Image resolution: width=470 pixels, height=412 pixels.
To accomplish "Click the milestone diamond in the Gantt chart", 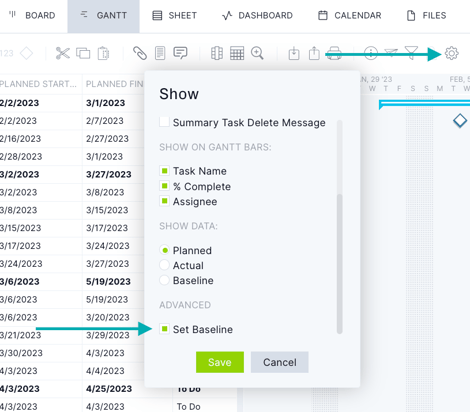I will (x=460, y=121).
